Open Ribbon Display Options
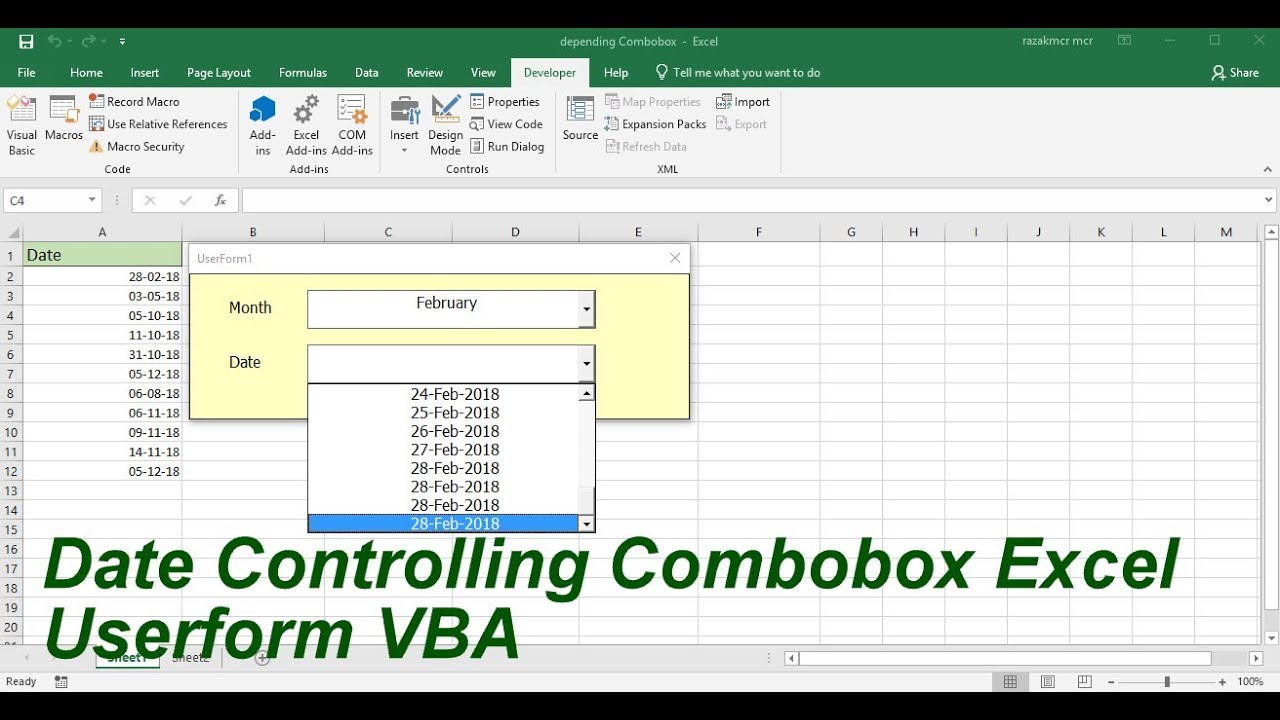 (1125, 41)
